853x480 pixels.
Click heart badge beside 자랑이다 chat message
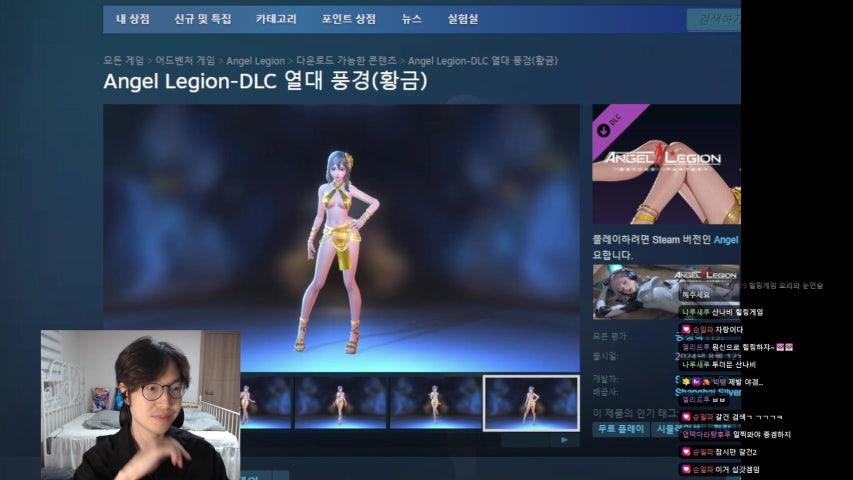(686, 329)
